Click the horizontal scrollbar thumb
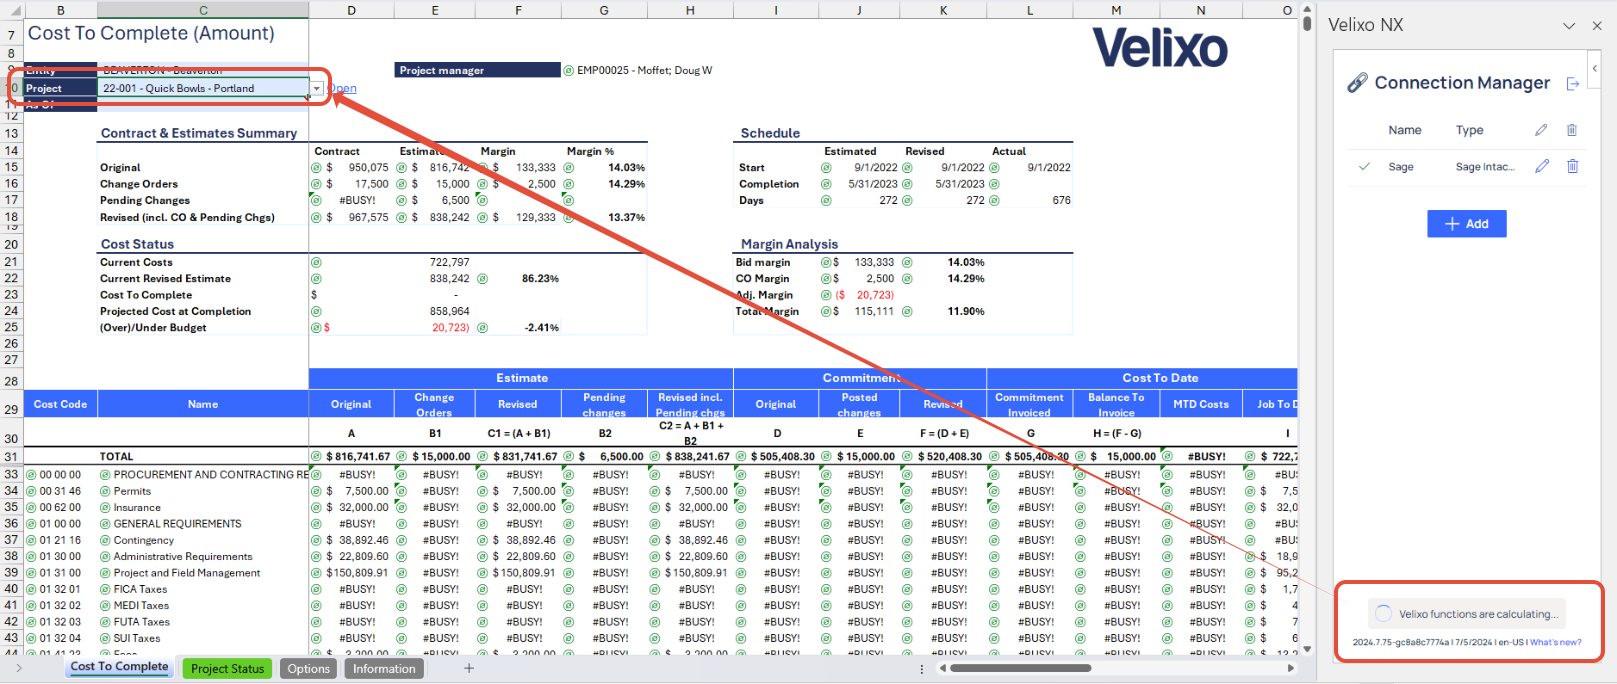Viewport: 1617px width, 684px height. pos(1020,668)
